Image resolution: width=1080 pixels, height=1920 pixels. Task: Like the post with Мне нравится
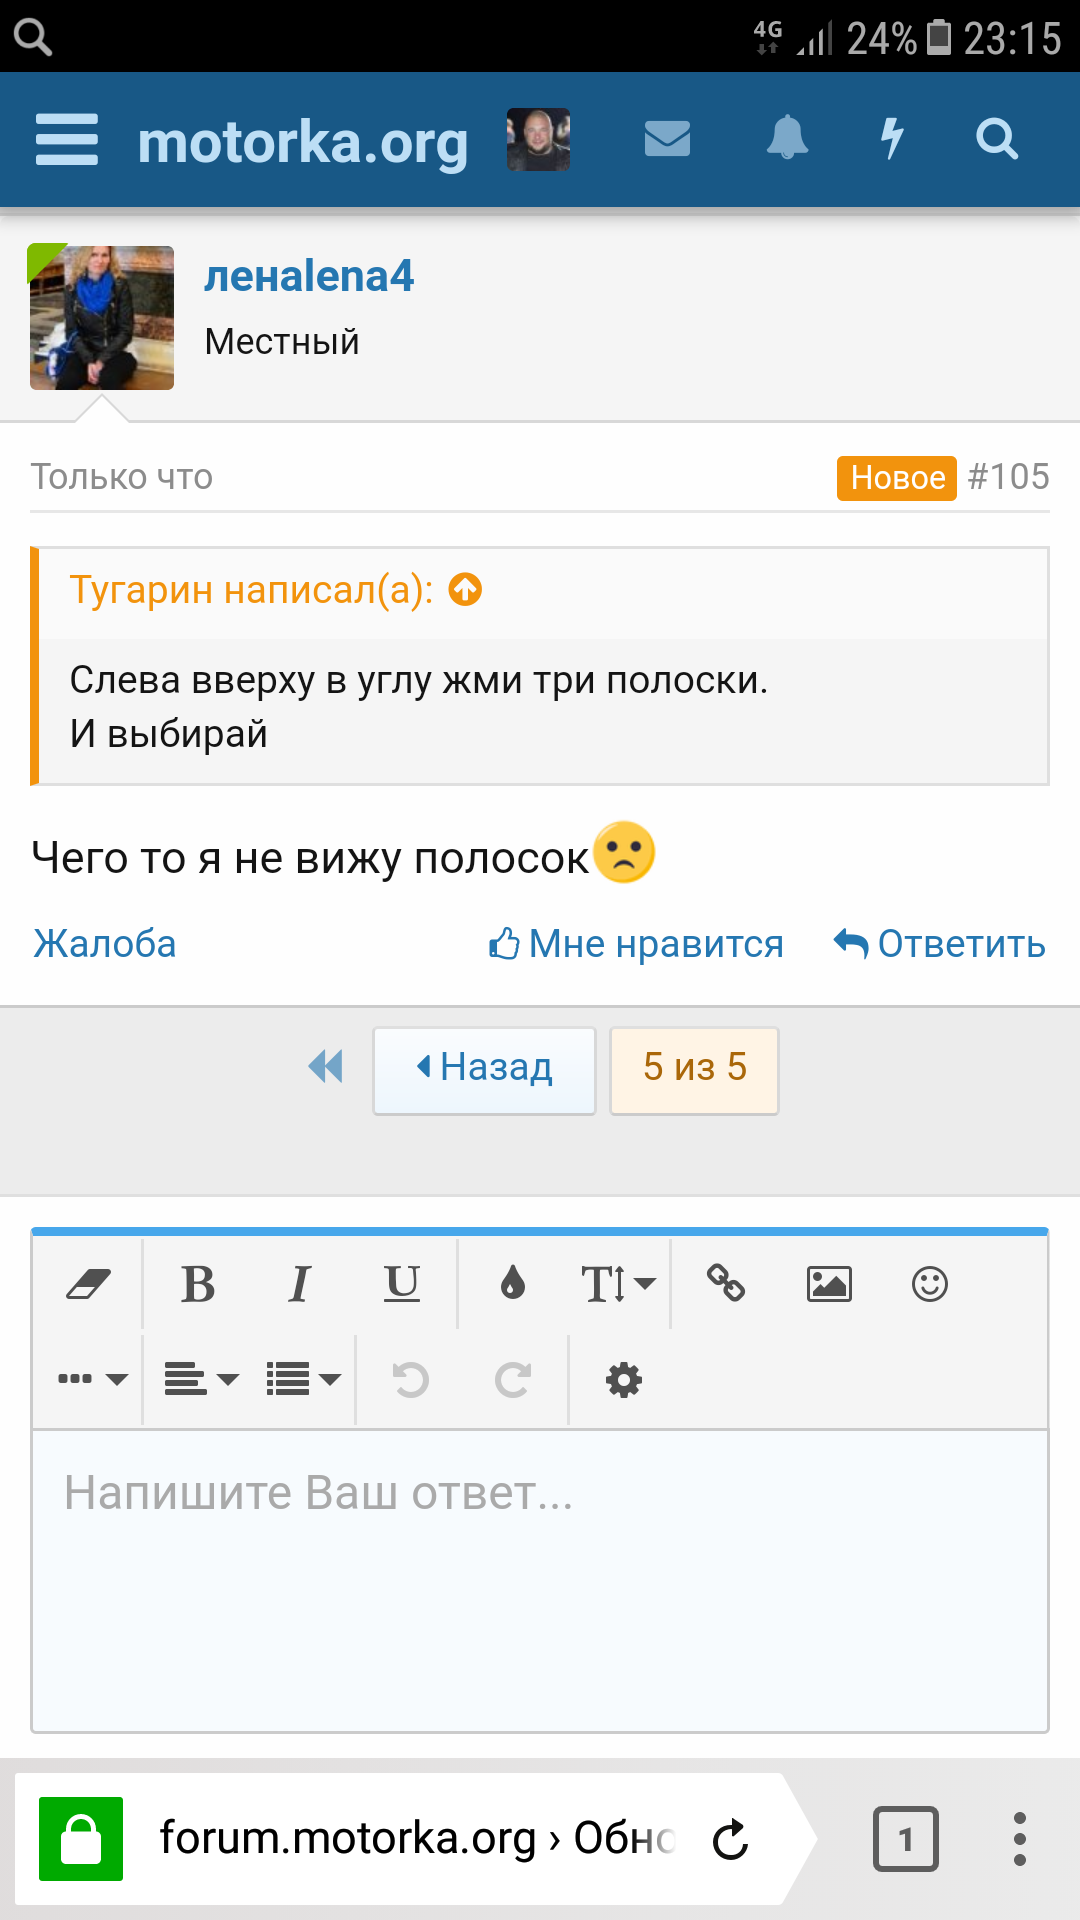(x=636, y=944)
